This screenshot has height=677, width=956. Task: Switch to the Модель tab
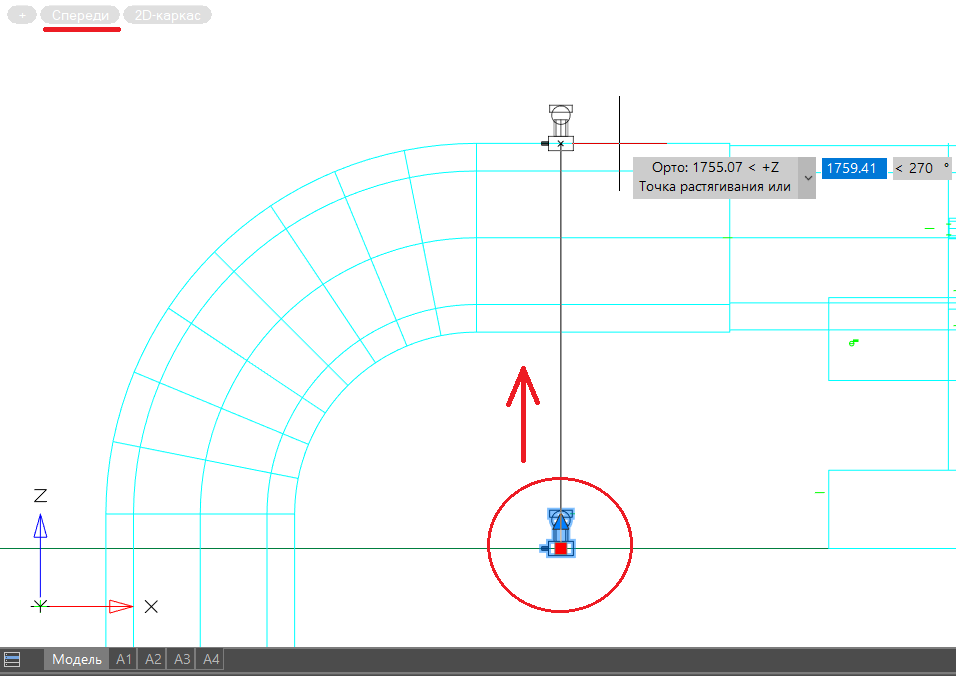[x=77, y=659]
